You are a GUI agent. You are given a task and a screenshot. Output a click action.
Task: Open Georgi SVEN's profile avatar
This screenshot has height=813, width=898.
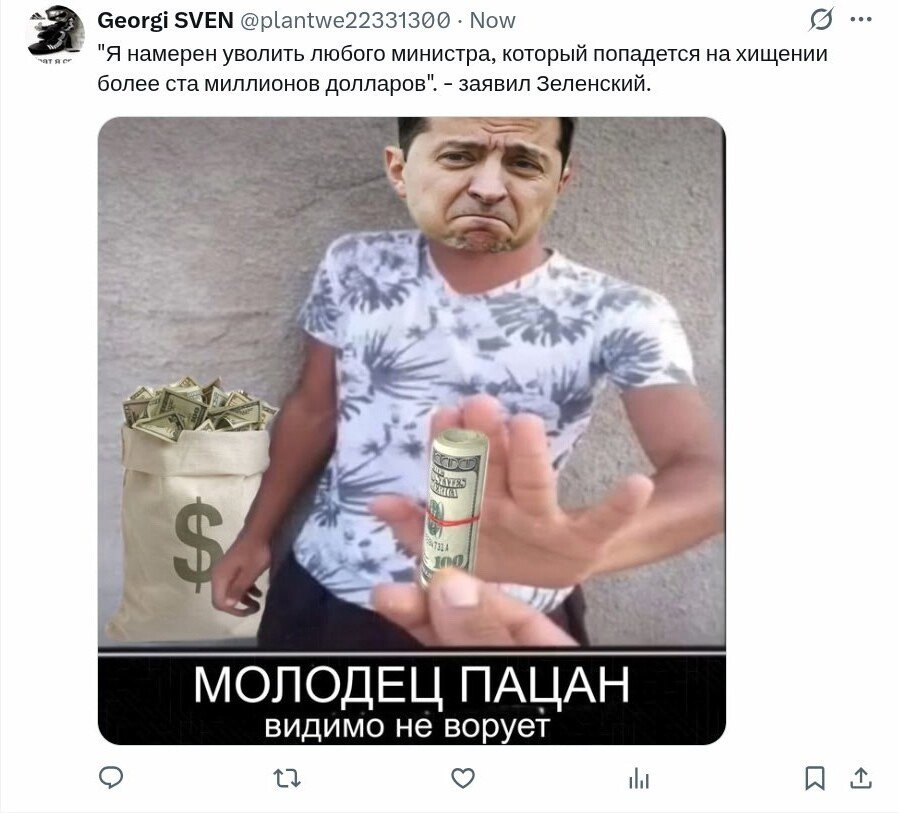[55, 33]
